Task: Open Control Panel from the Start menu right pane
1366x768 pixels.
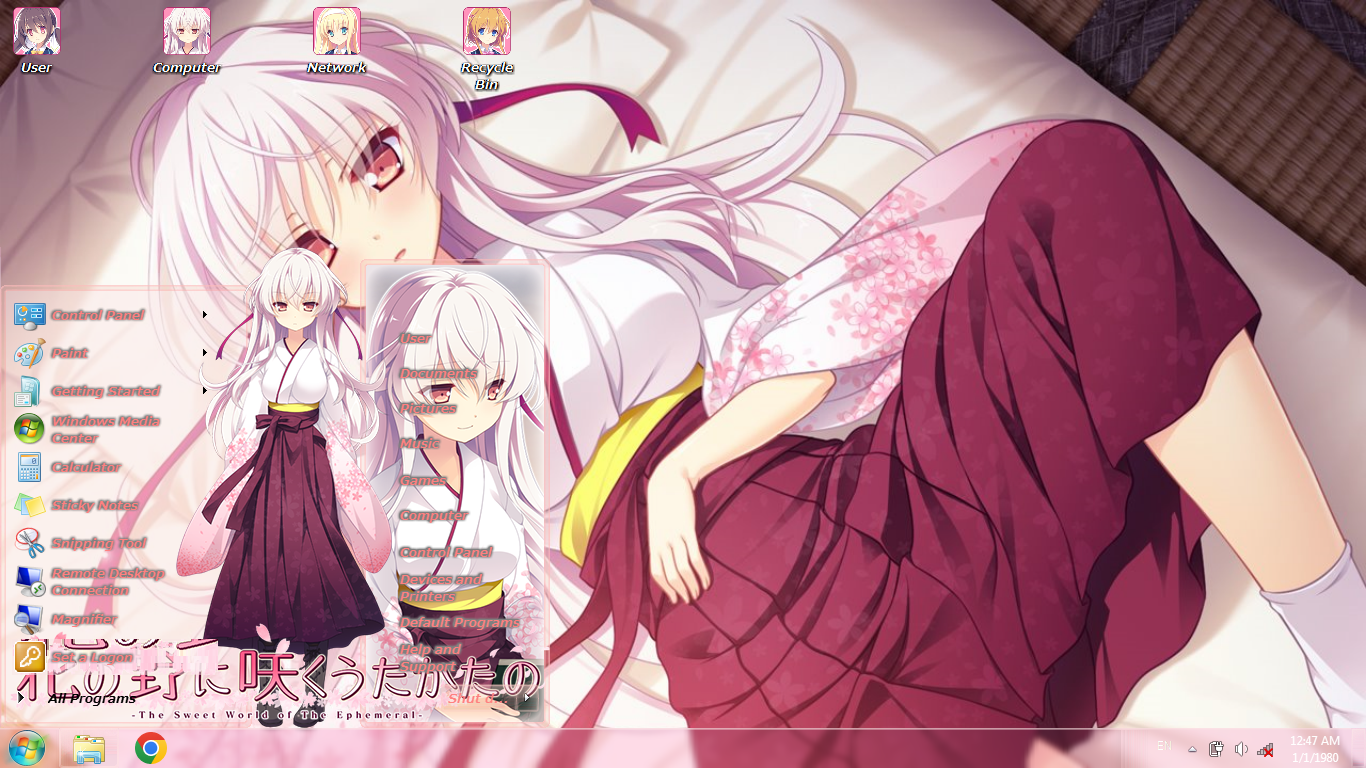Action: point(445,552)
